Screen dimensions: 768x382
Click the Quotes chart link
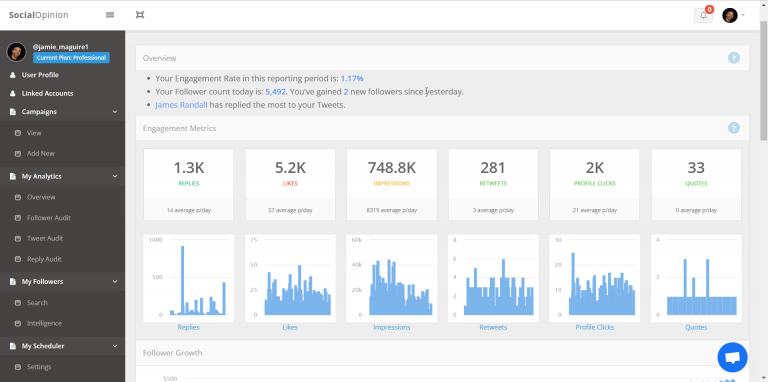tap(696, 327)
